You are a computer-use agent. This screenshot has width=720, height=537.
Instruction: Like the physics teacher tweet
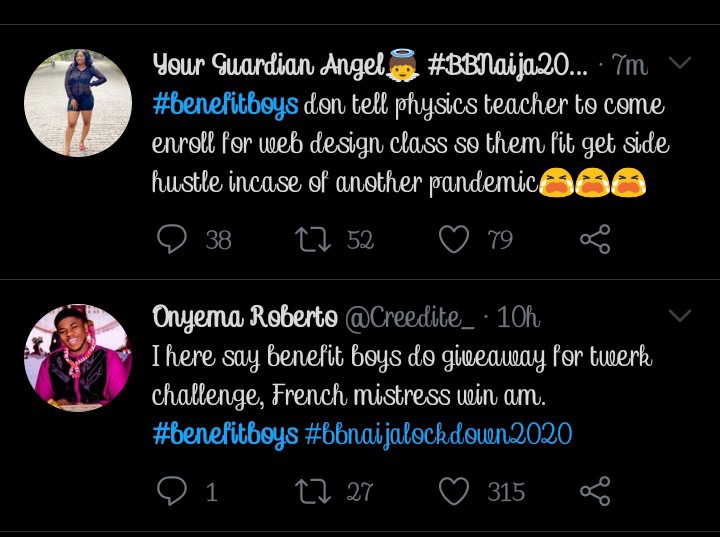point(454,239)
